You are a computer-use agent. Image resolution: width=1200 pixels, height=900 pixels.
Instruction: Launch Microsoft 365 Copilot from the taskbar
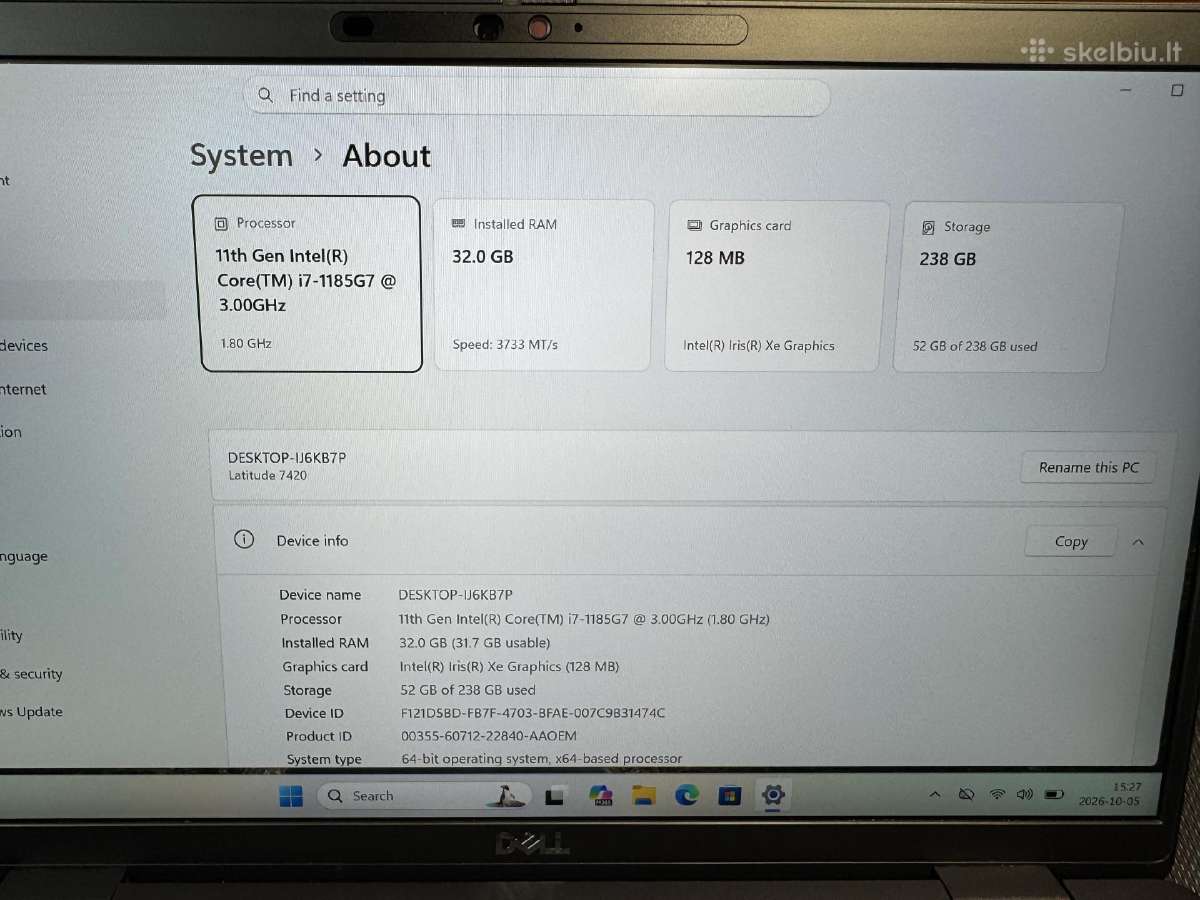coord(600,796)
